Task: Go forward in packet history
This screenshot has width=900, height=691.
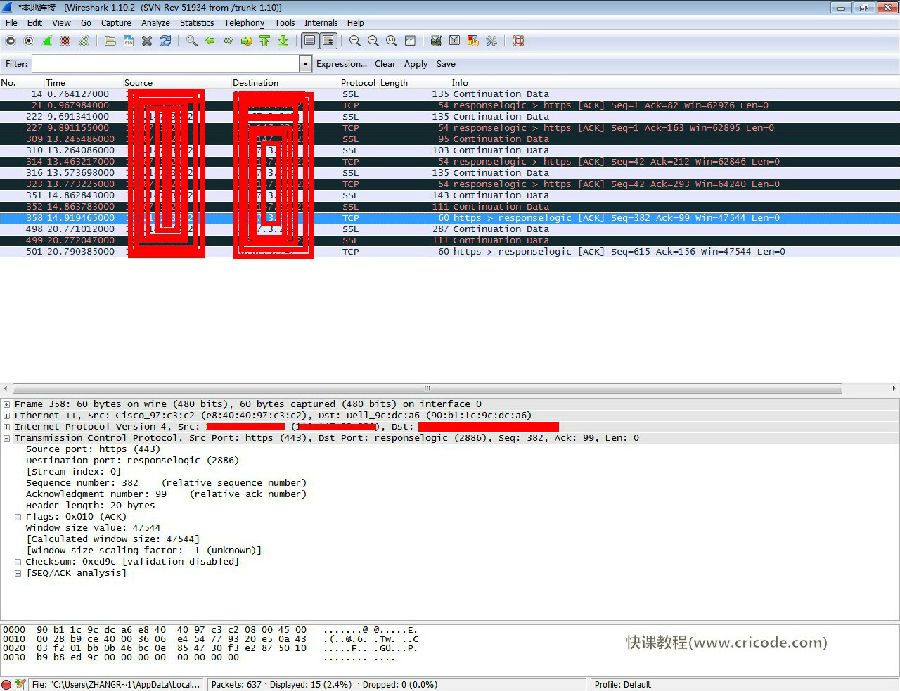Action: point(228,41)
